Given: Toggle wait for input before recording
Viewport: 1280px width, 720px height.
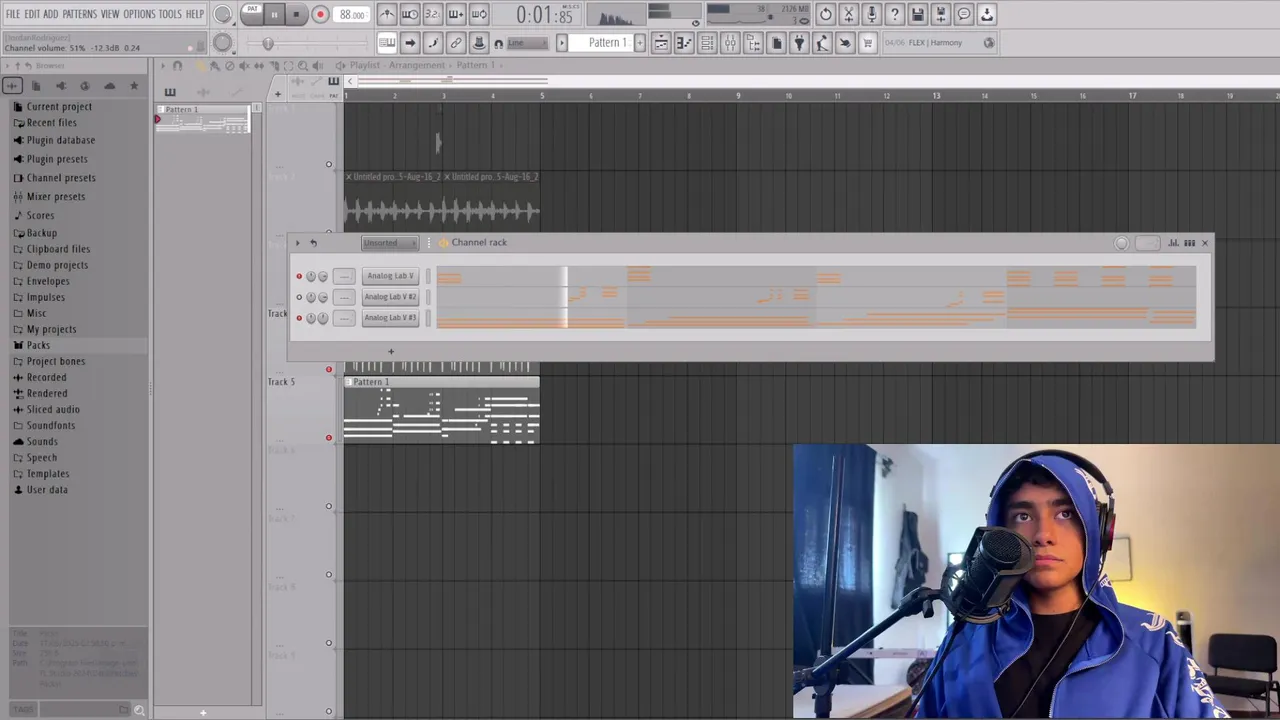Looking at the screenshot, I should pyautogui.click(x=410, y=14).
